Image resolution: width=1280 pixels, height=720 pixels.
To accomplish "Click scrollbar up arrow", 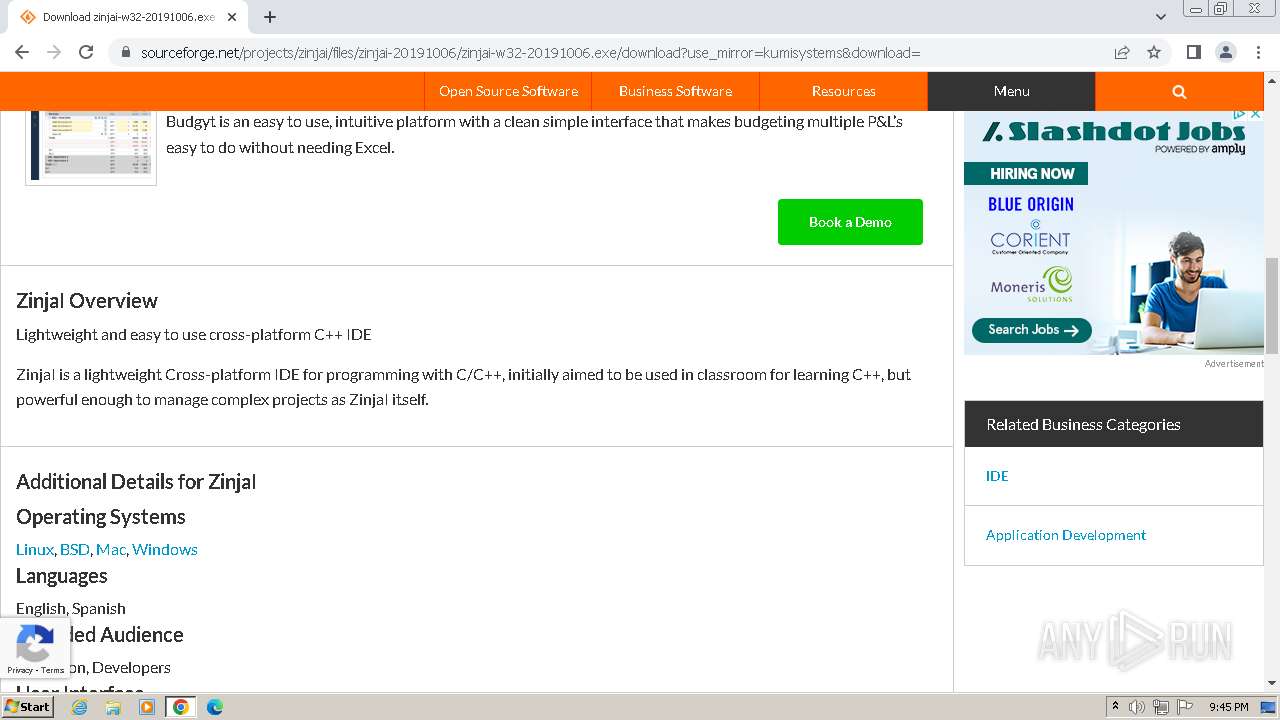I will (x=1272, y=79).
